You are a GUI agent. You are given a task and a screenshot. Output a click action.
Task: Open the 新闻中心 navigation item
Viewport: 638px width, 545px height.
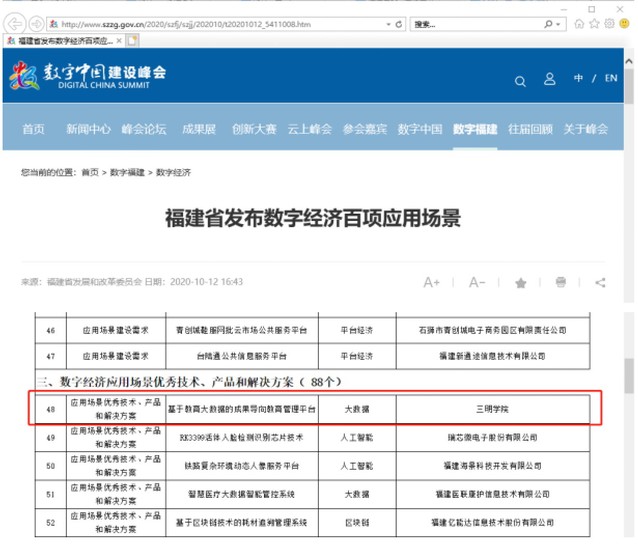(88, 129)
